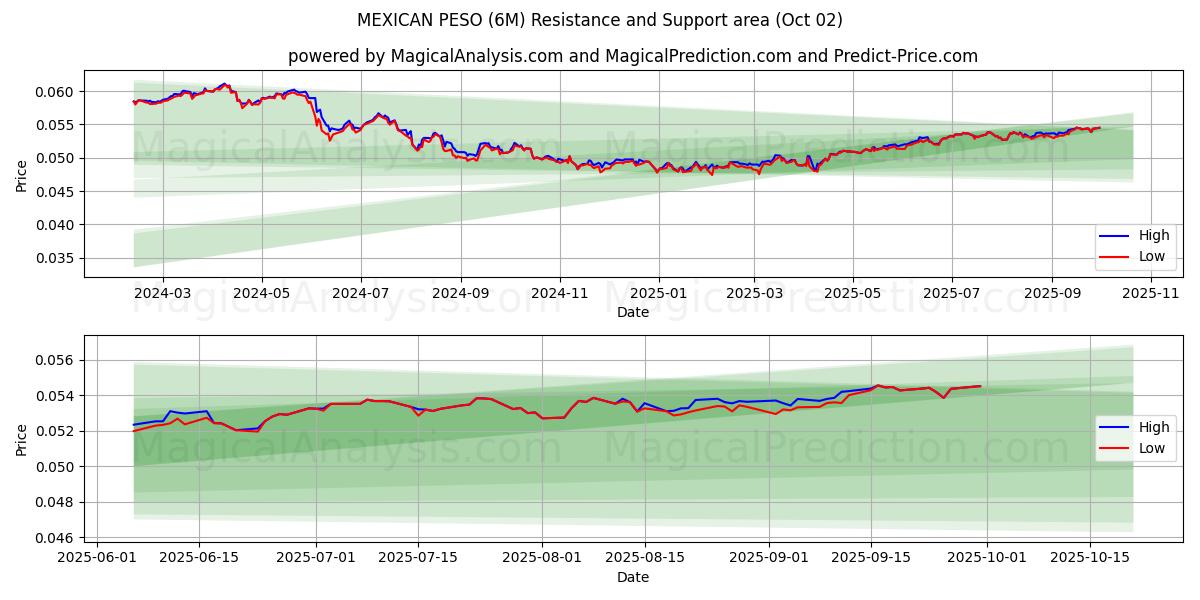1200x600 pixels.
Task: Click the 'Date' axis label below bottom chart
Action: (x=632, y=577)
